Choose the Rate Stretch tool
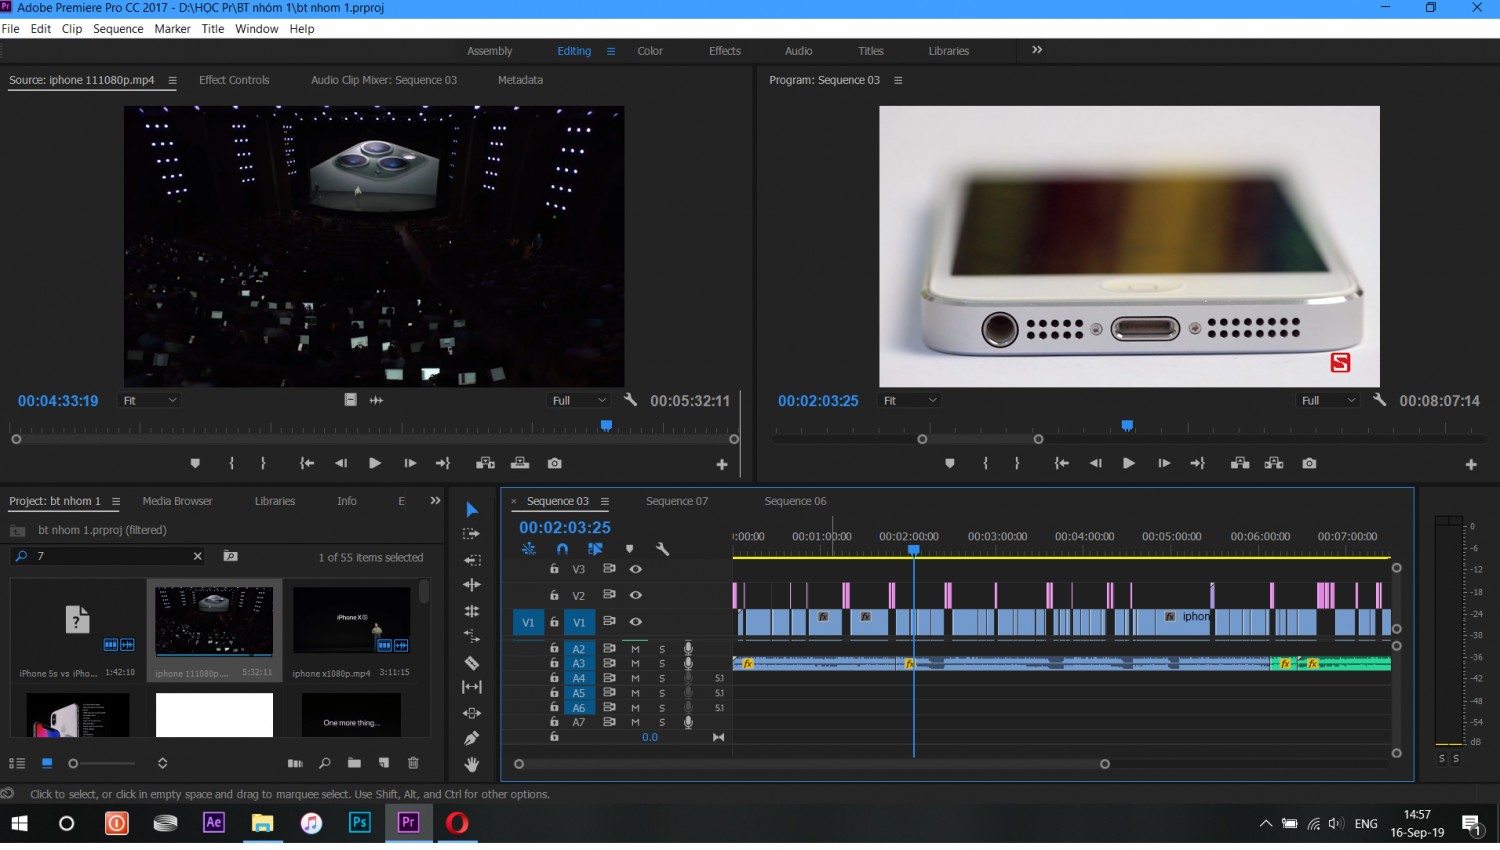 [472, 636]
